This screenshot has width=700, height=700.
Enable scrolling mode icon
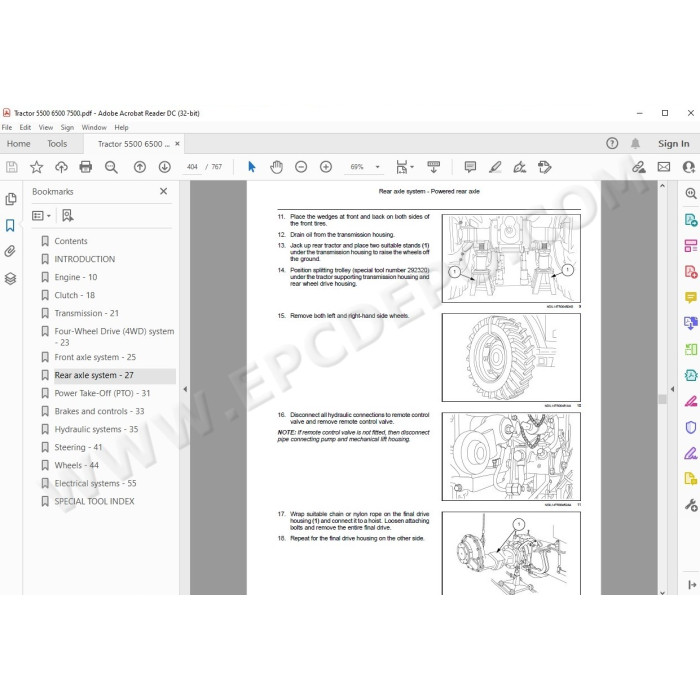(x=433, y=167)
